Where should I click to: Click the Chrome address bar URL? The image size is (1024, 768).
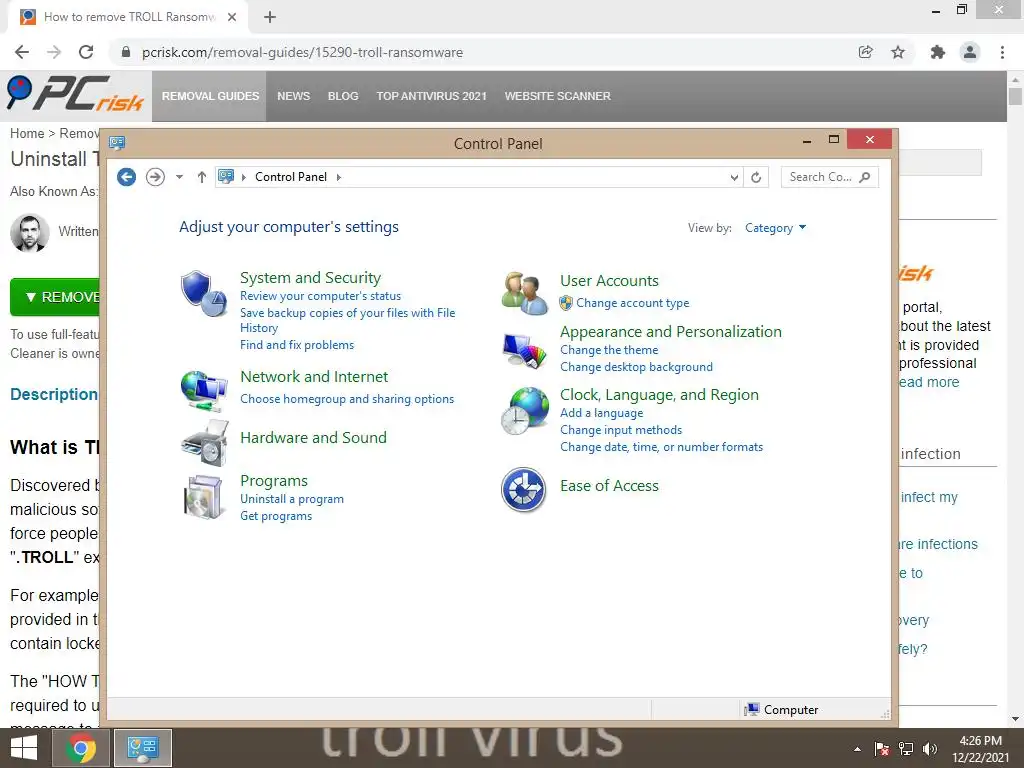pyautogui.click(x=302, y=52)
